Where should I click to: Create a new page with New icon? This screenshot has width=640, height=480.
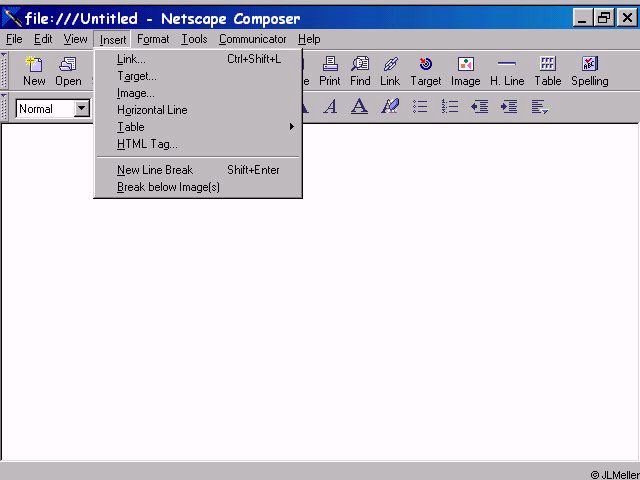(x=34, y=71)
